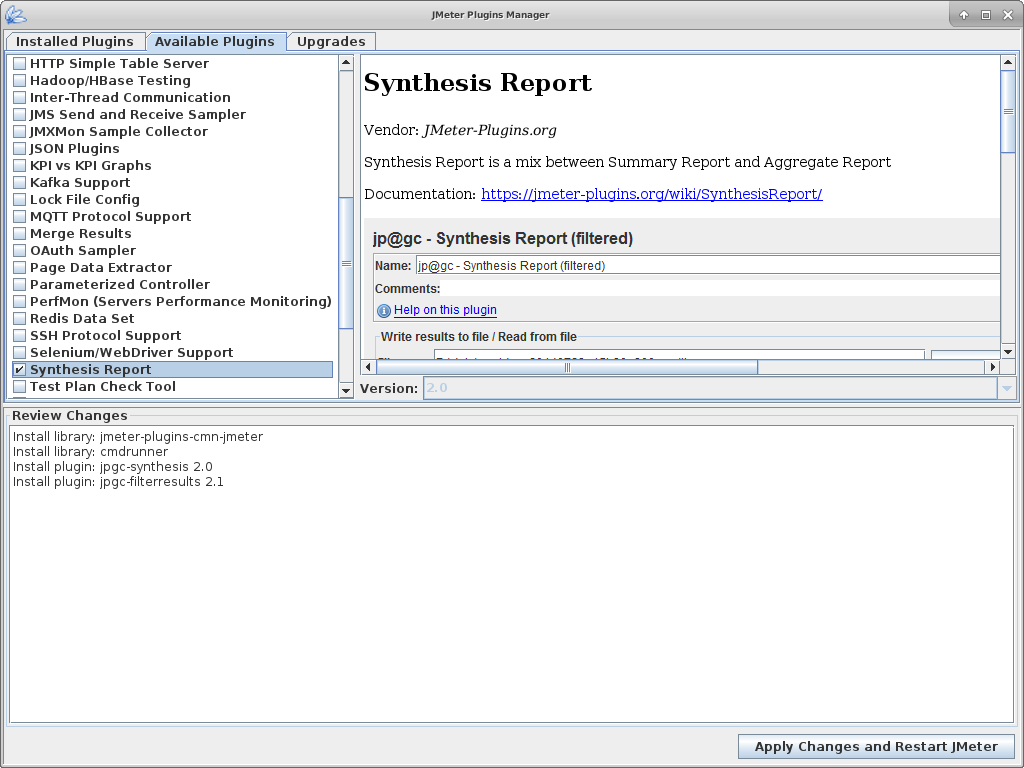Click the JMeter feather icon in title bar
This screenshot has width=1024, height=768.
(x=14, y=14)
